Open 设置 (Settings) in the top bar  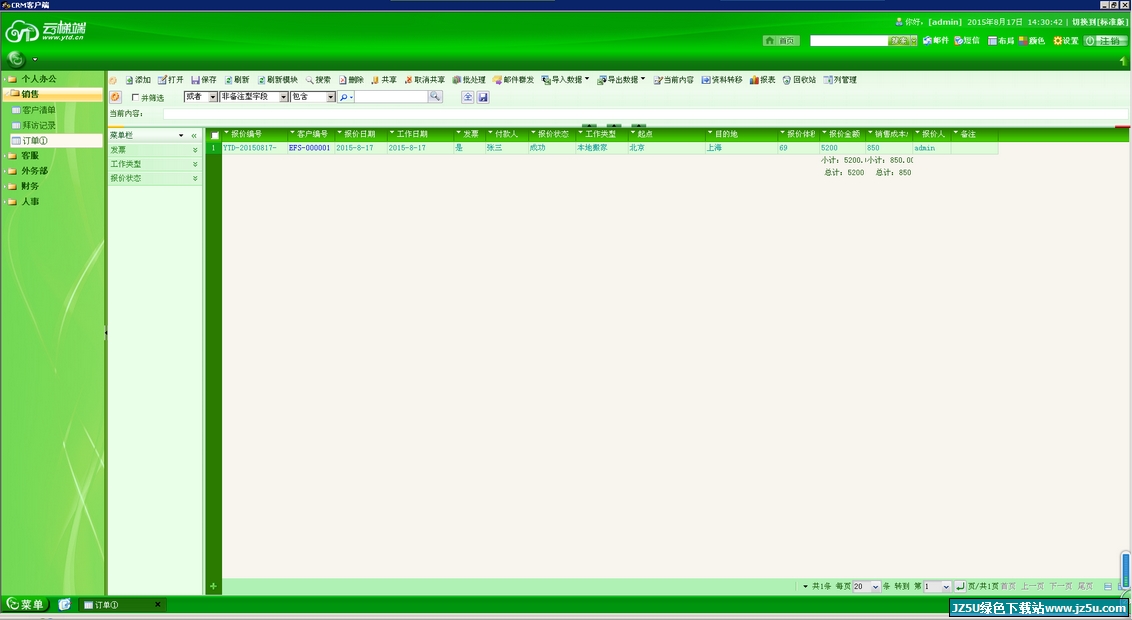pyautogui.click(x=1066, y=41)
